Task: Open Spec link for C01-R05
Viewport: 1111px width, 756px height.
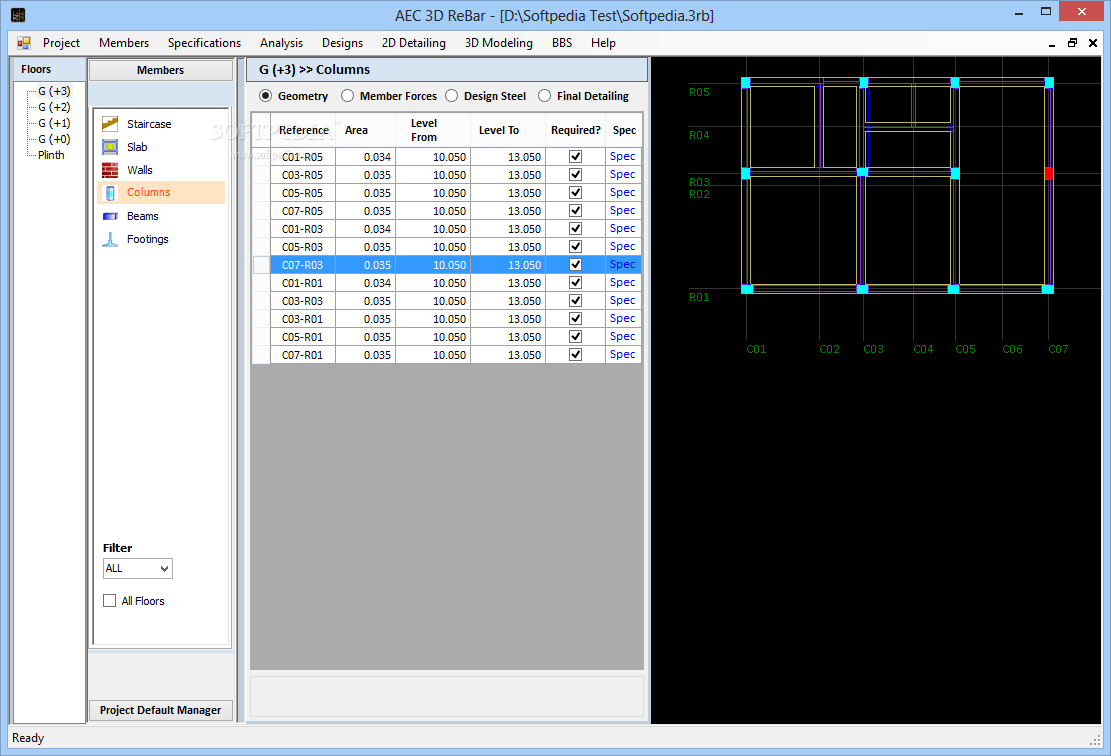Action: click(622, 157)
